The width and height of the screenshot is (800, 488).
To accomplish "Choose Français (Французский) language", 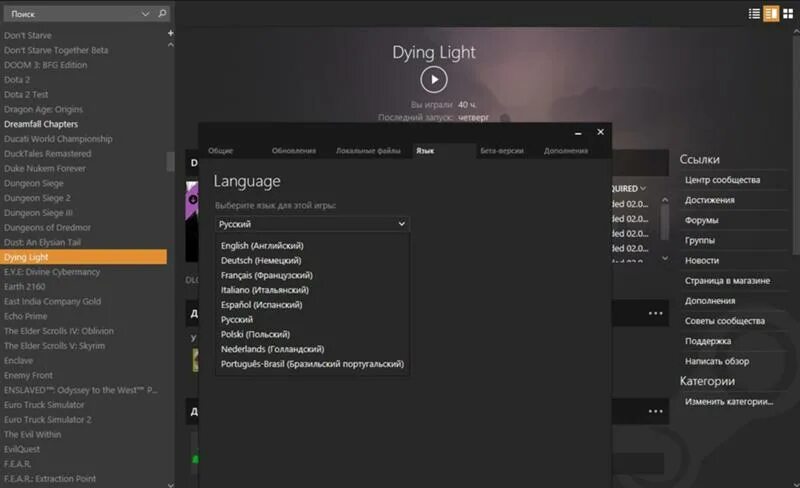I will pyautogui.click(x=267, y=275).
